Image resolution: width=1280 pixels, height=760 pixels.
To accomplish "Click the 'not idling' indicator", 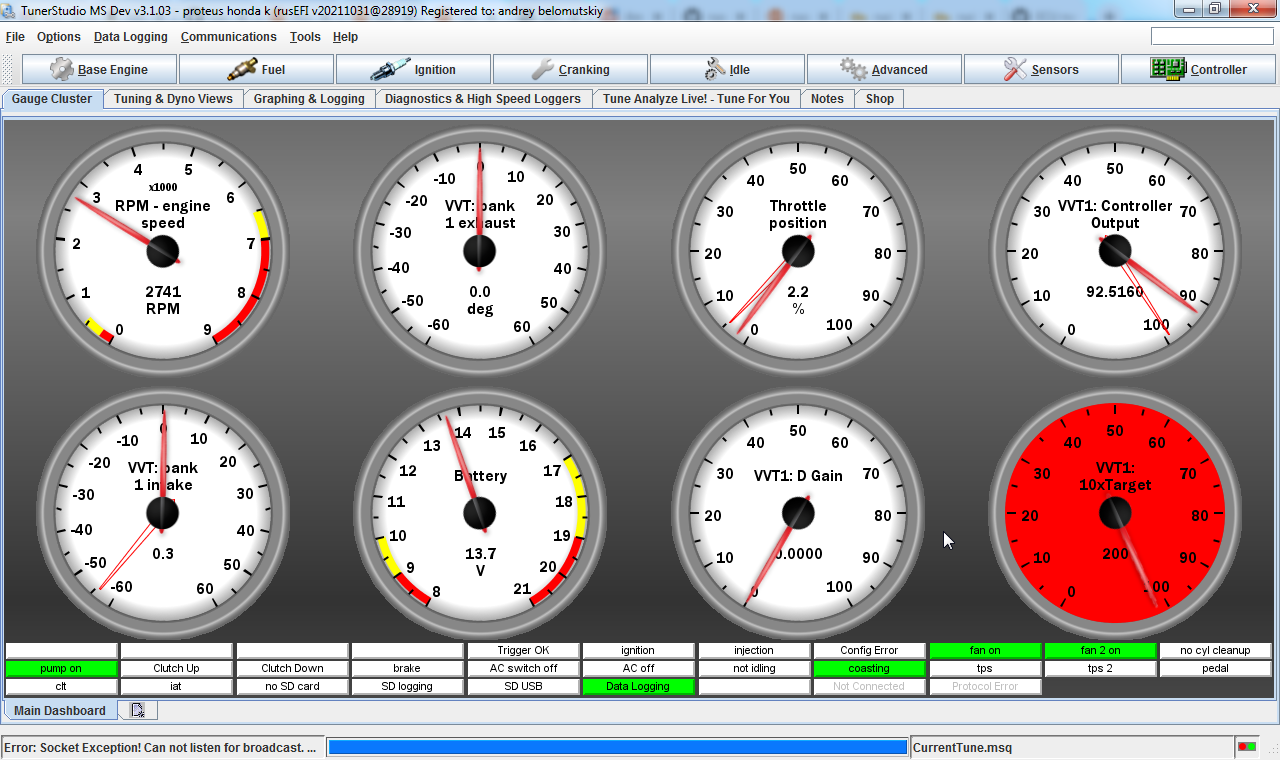I will click(754, 668).
